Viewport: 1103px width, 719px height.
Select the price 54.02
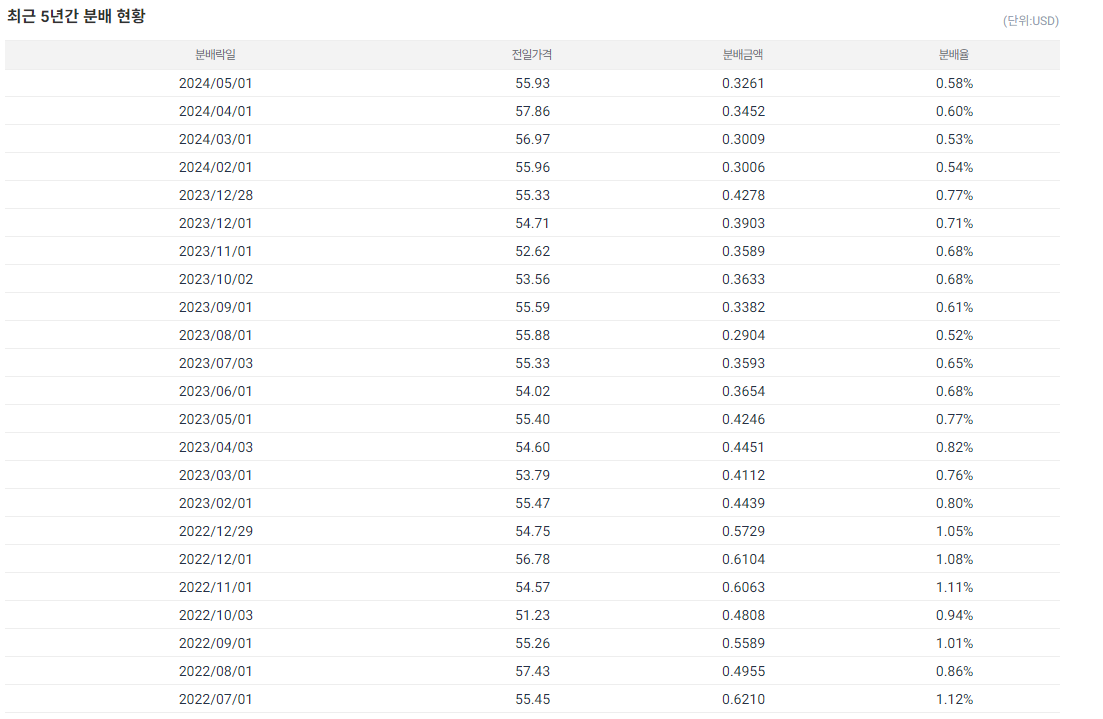click(533, 391)
